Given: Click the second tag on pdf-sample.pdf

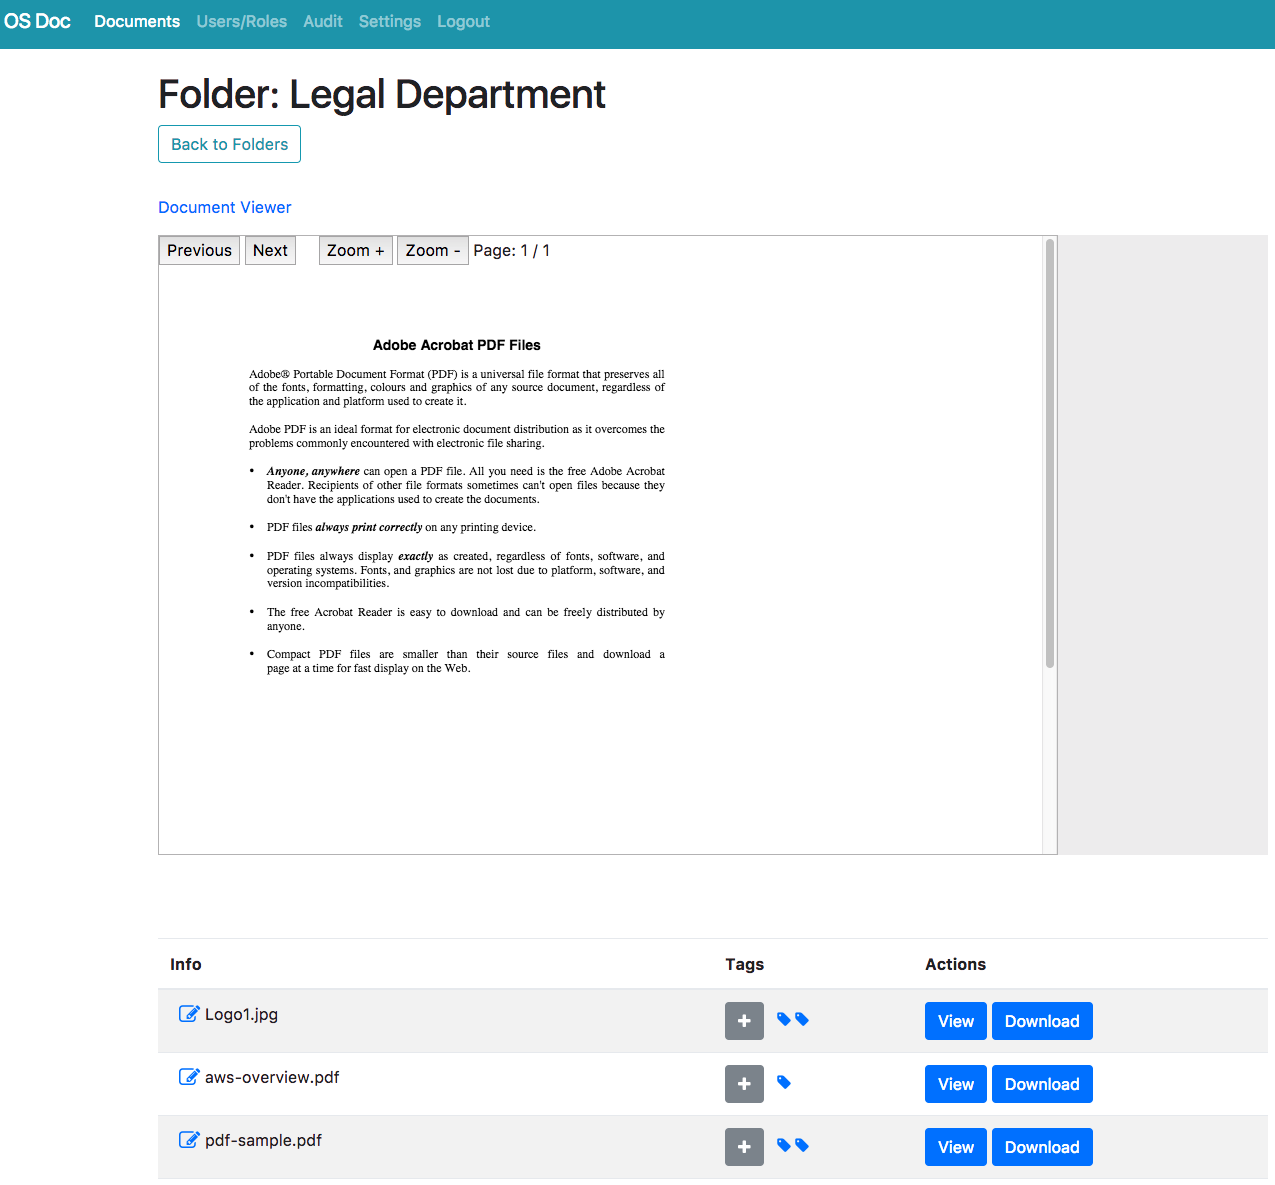Looking at the screenshot, I should click(801, 1145).
